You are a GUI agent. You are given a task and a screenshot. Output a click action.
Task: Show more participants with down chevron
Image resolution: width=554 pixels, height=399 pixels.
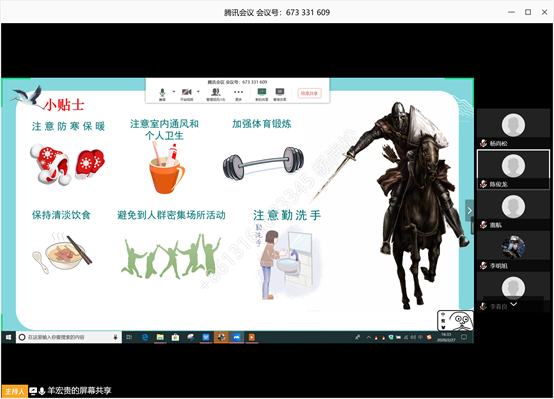point(513,304)
